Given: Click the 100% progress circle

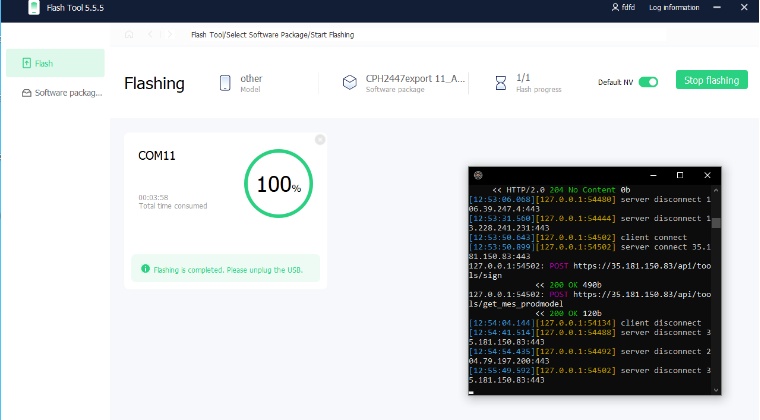Looking at the screenshot, I should pos(278,184).
